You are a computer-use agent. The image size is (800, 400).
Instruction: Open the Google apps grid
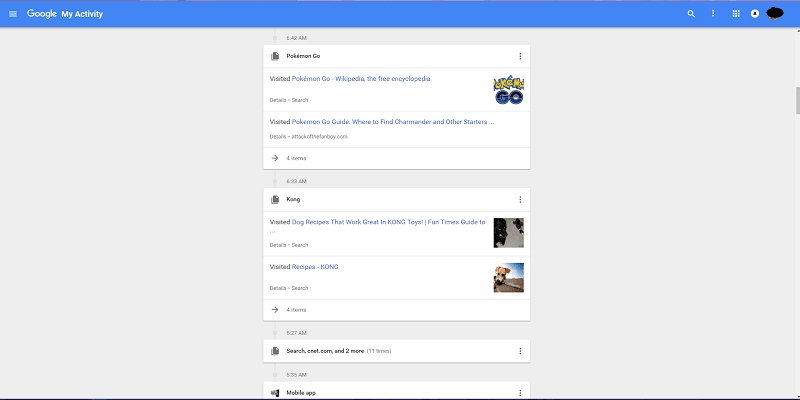(x=736, y=14)
